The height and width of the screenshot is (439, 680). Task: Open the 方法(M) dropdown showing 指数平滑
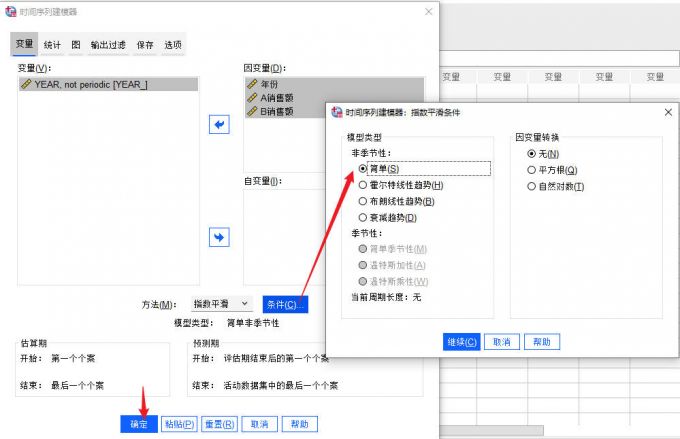pyautogui.click(x=221, y=304)
